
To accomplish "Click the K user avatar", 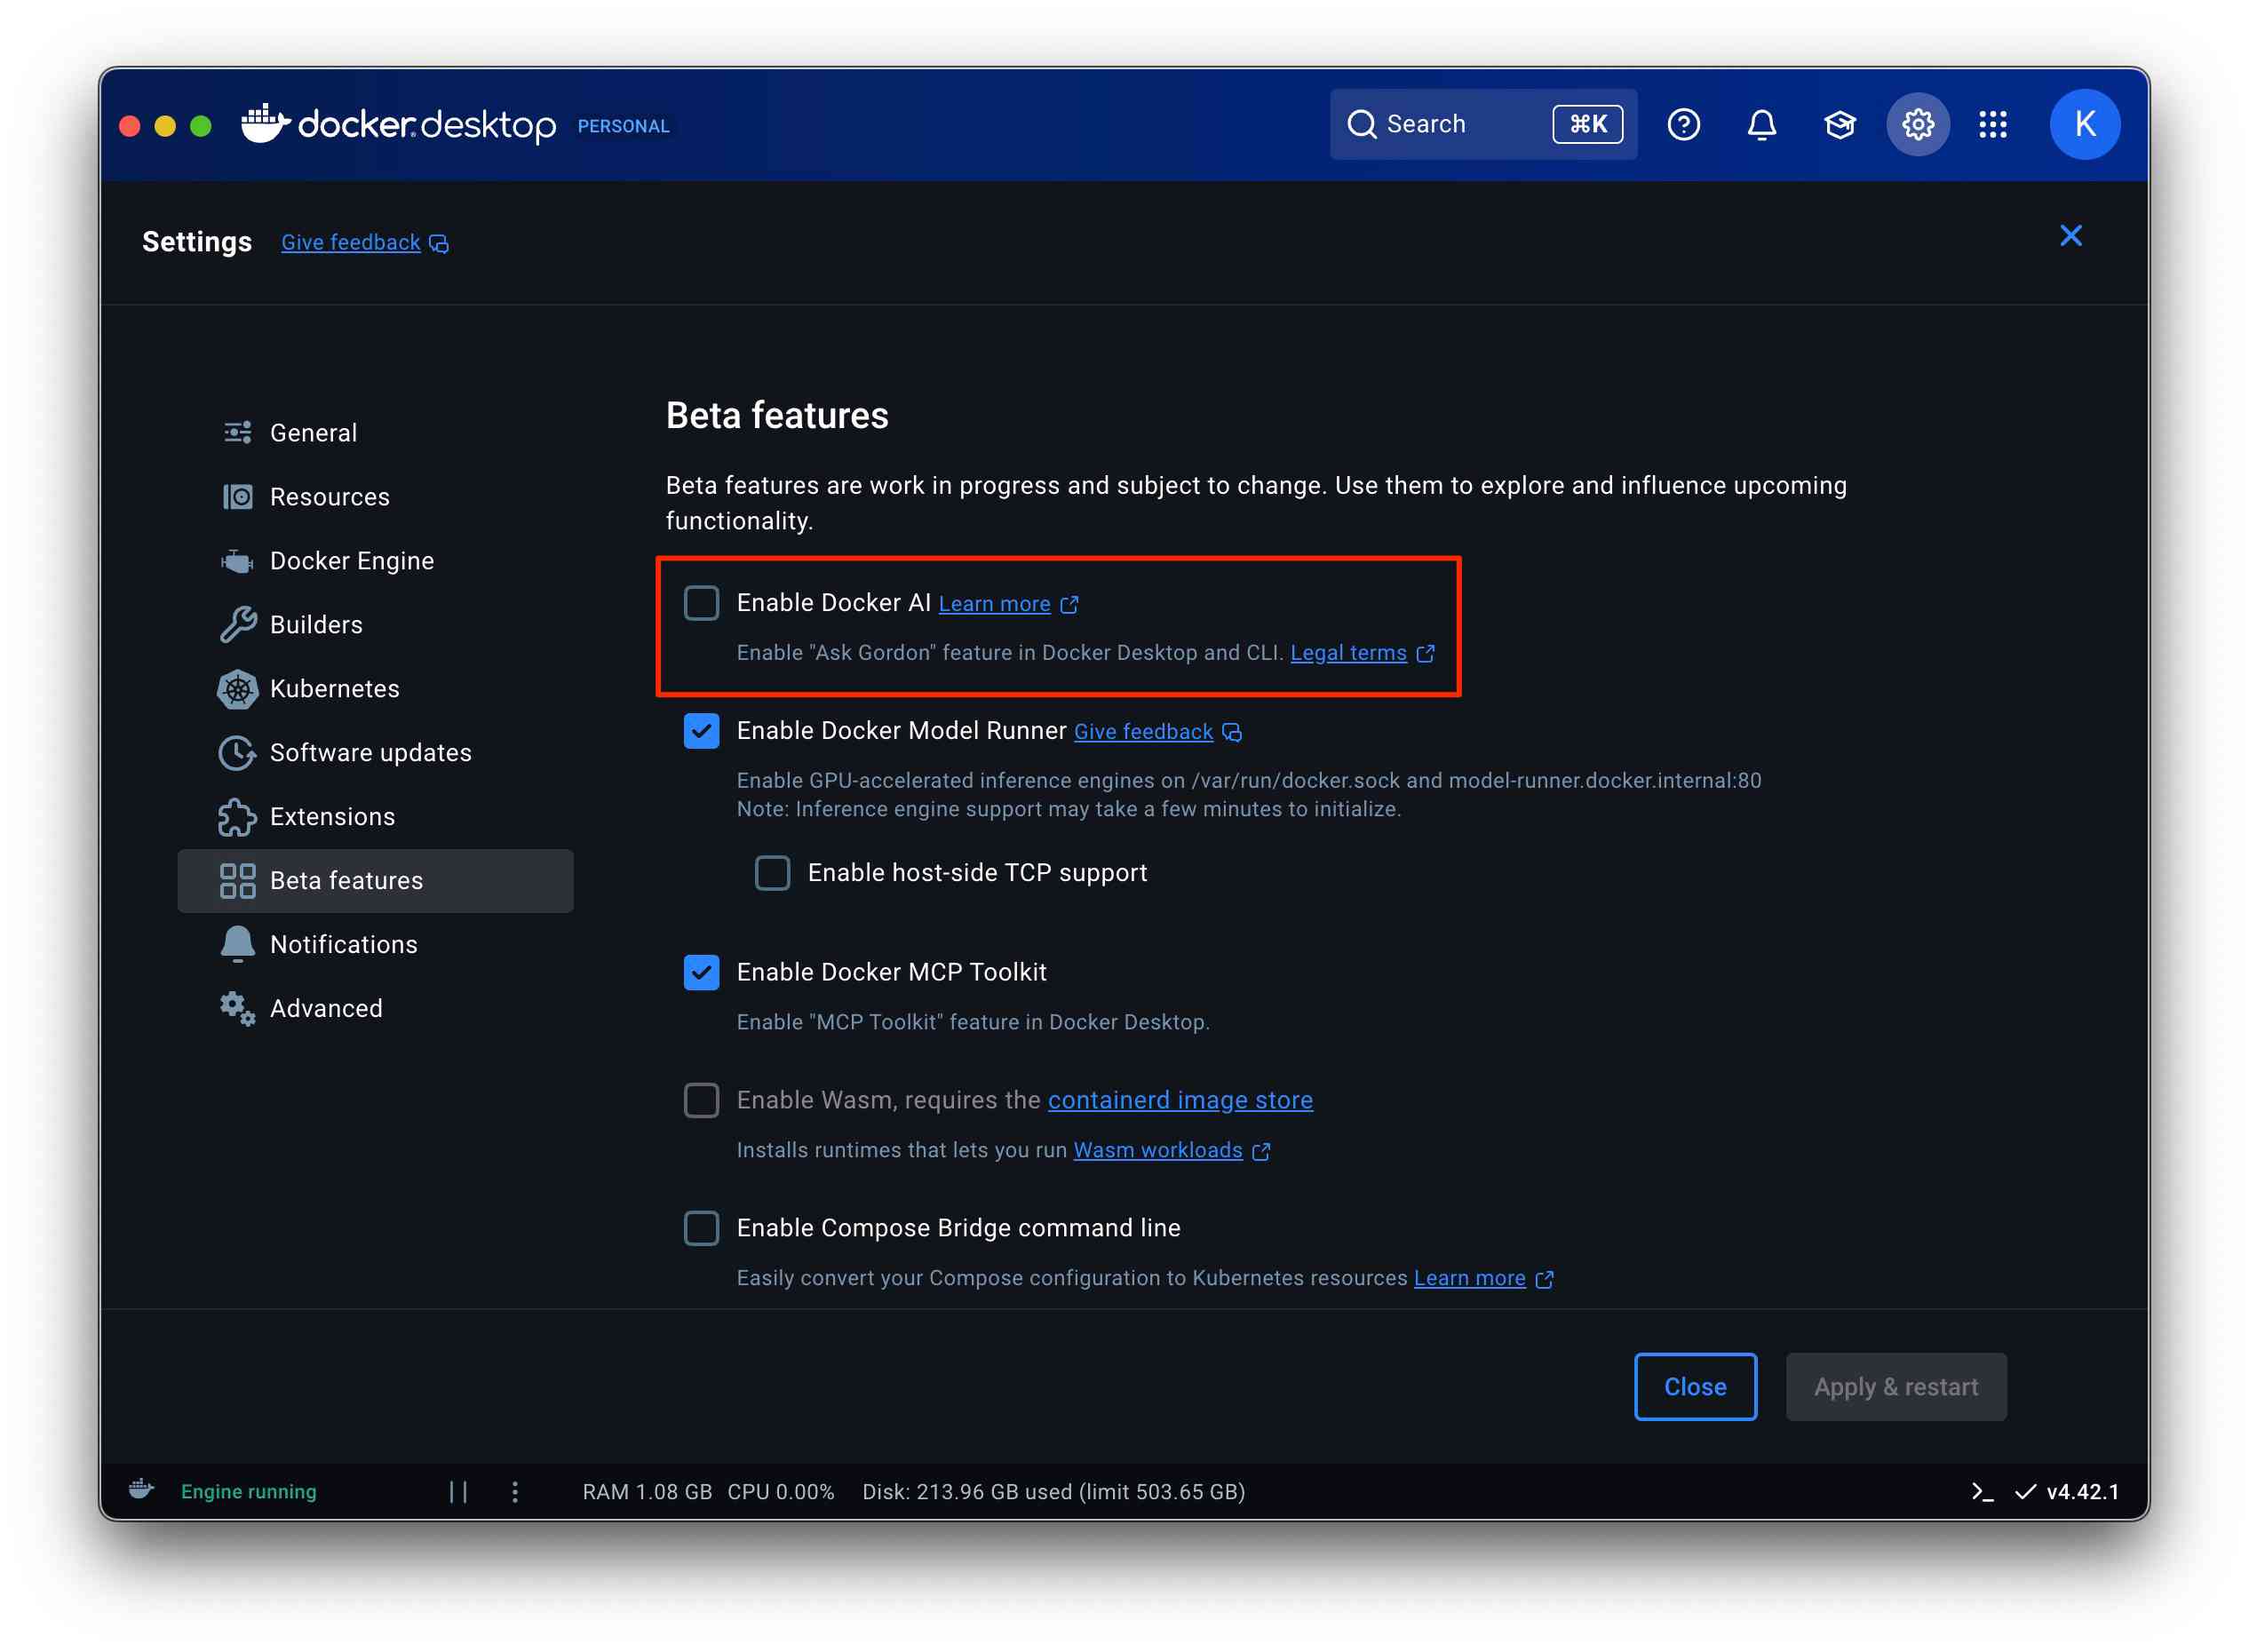I will coord(2084,124).
